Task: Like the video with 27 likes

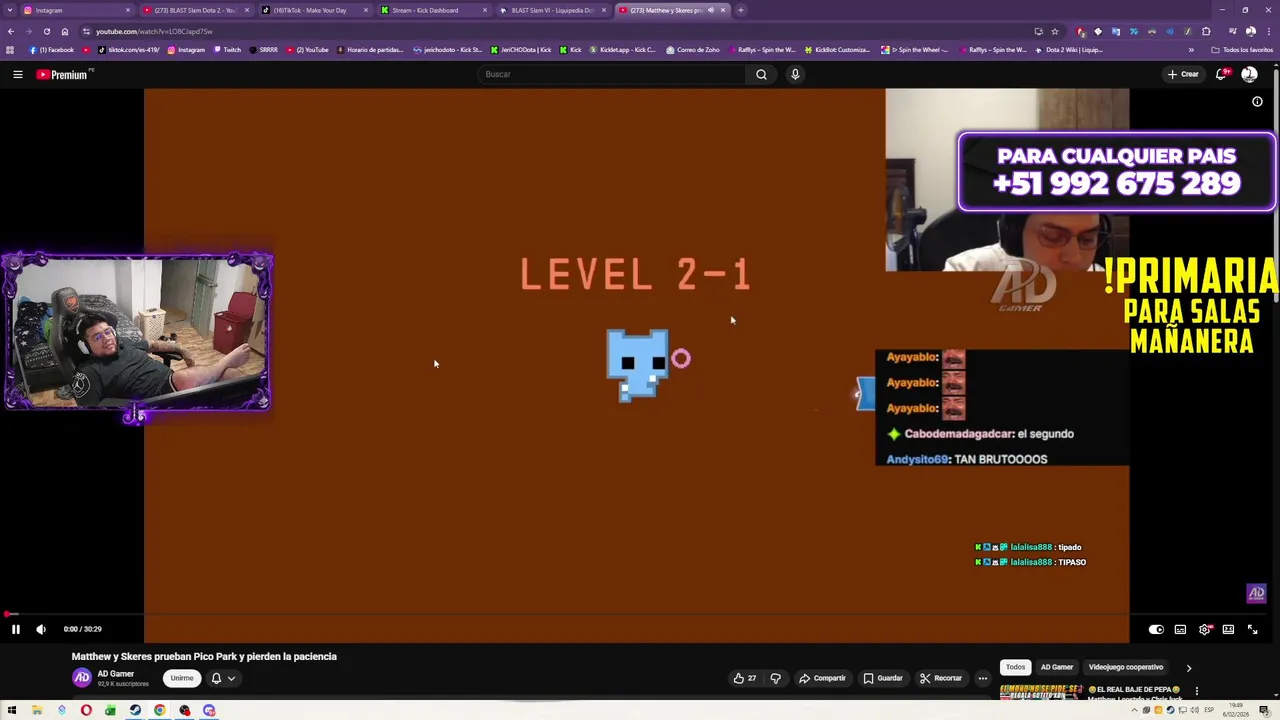Action: 745,678
